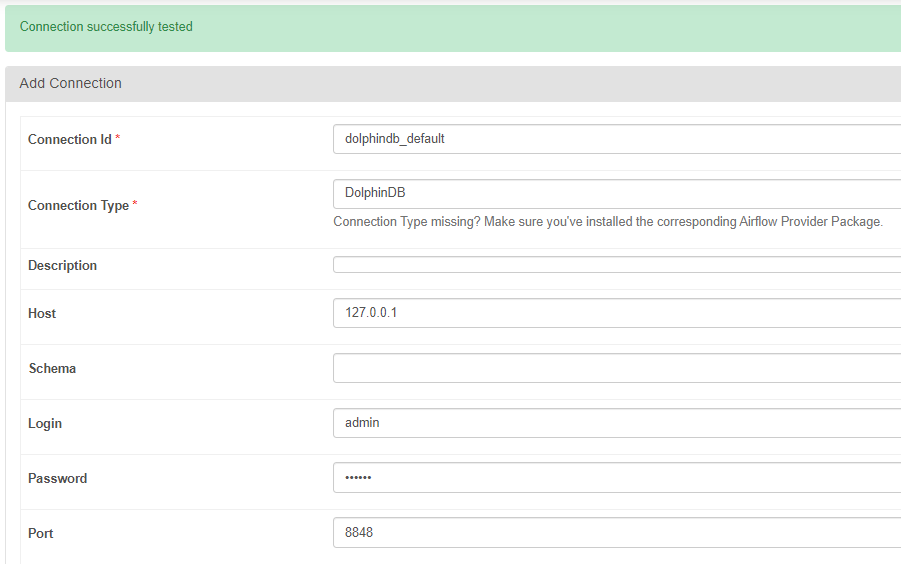Focus the Description text box
This screenshot has height=564, width=901.
point(617,265)
